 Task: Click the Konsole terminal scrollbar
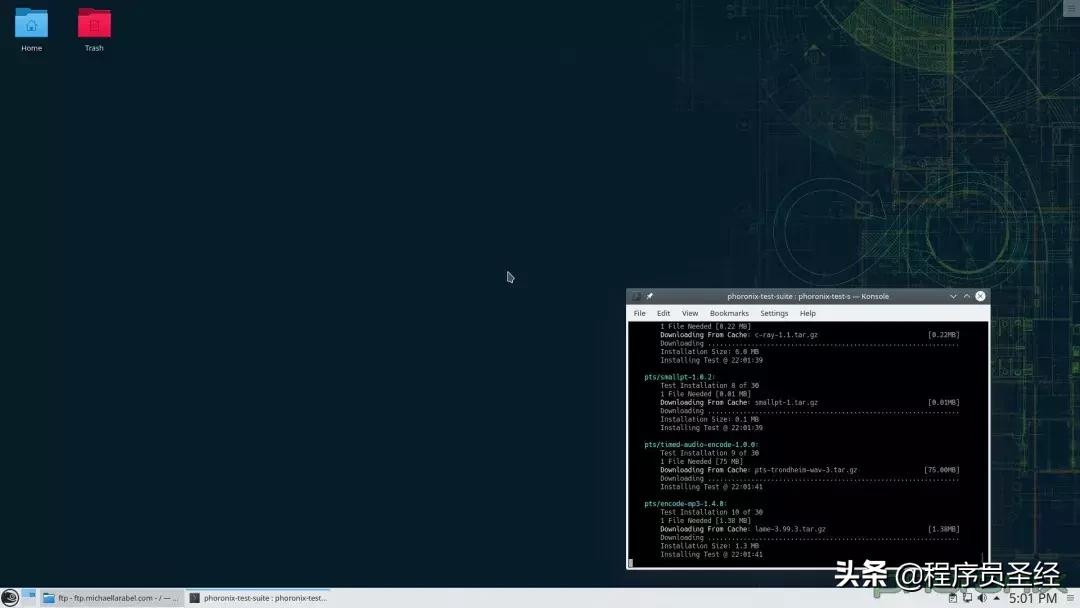(984, 440)
